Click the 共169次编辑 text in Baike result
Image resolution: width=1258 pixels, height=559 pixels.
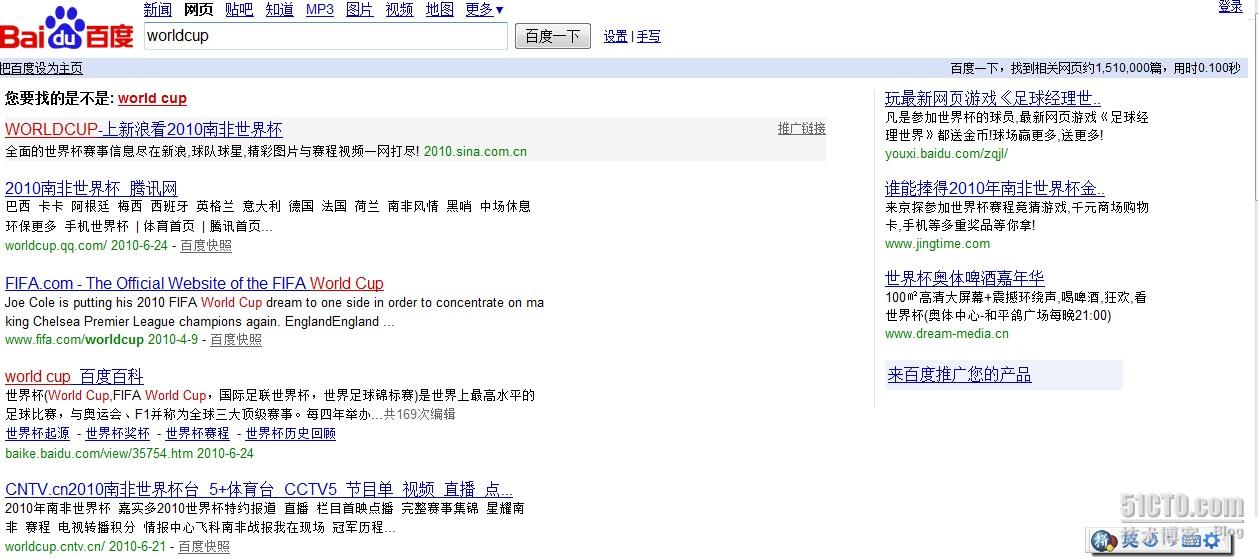point(419,414)
